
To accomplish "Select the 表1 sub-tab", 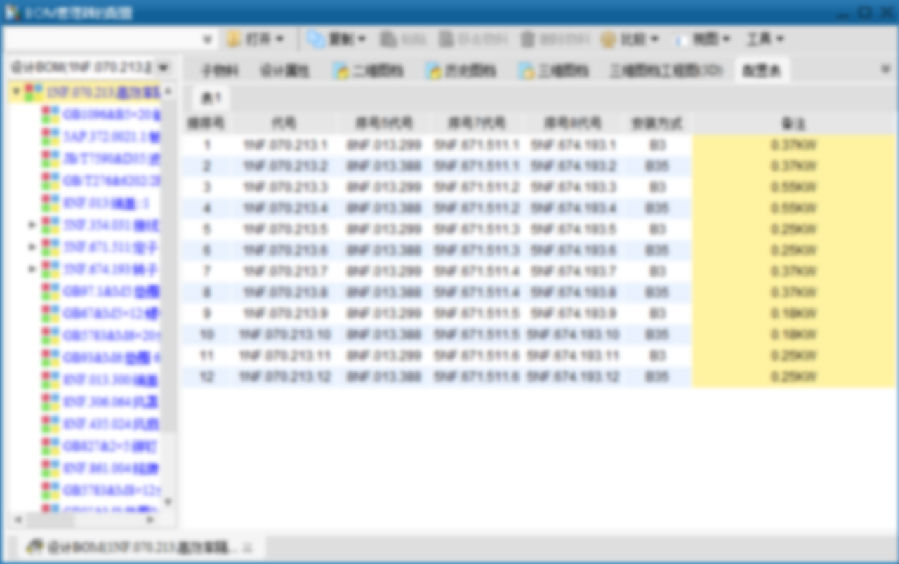I will (x=210, y=98).
